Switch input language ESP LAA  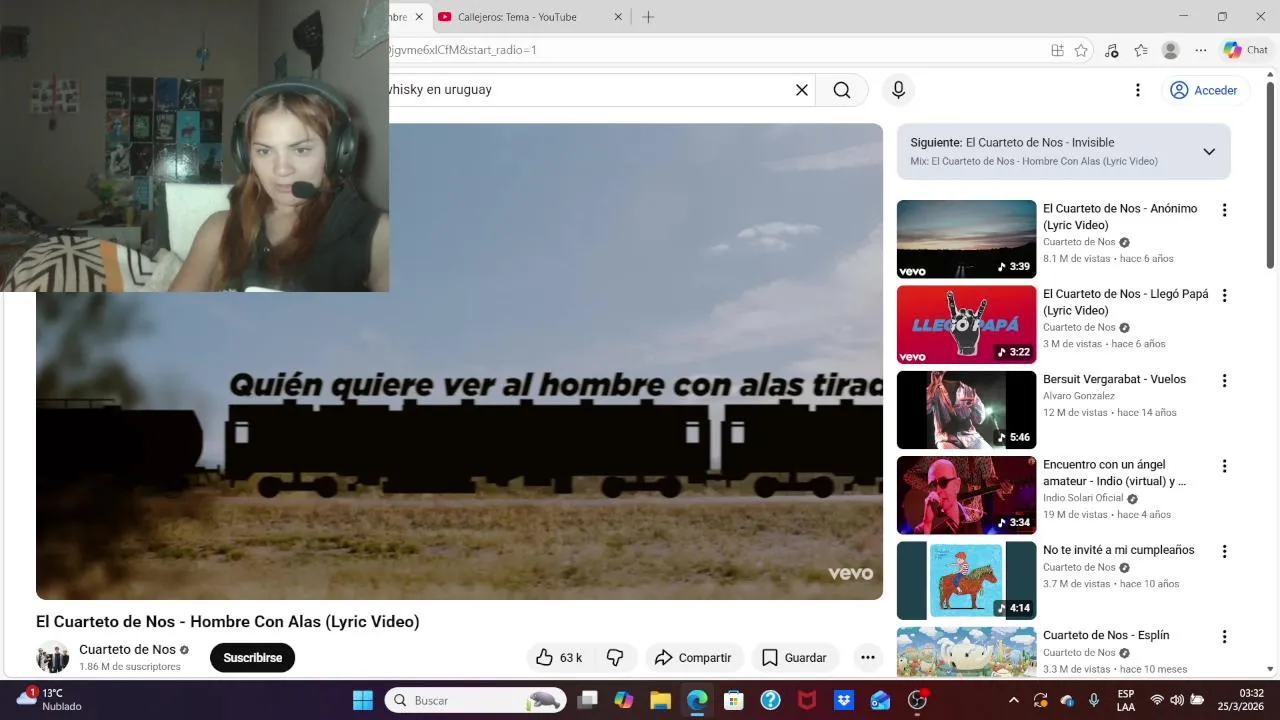click(1126, 700)
